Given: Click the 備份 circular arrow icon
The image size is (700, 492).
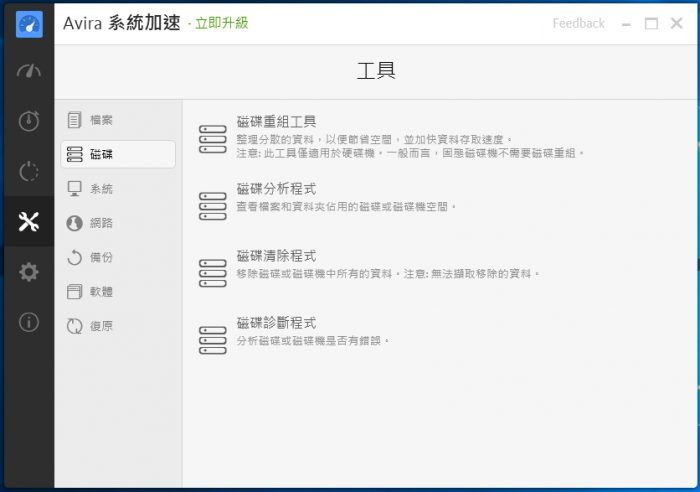Looking at the screenshot, I should [75, 257].
